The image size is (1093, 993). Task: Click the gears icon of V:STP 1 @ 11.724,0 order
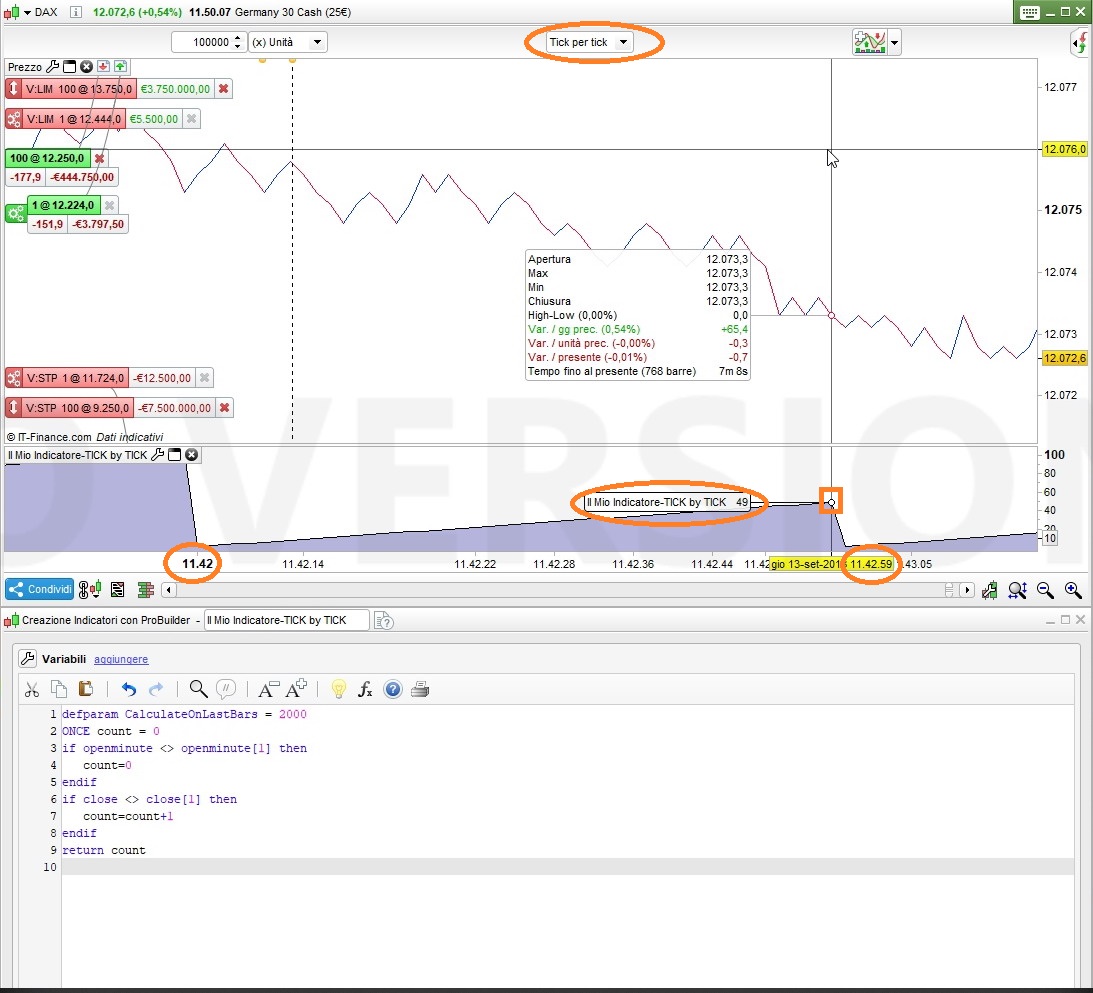pos(14,378)
